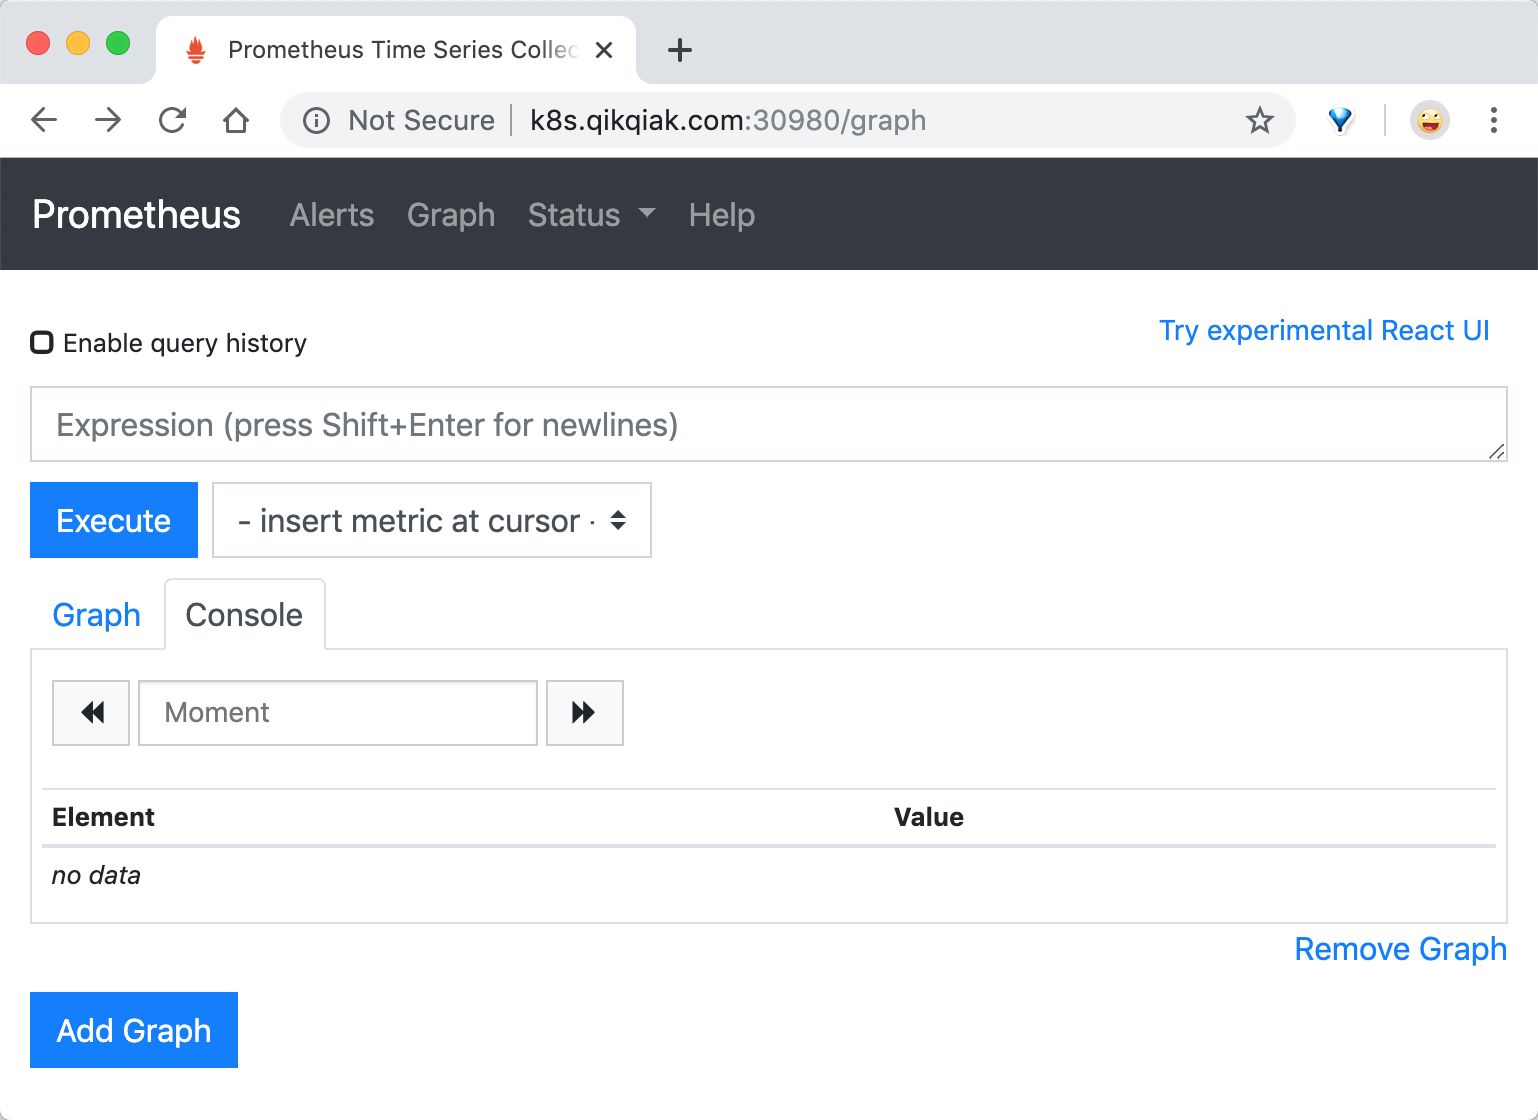The image size is (1538, 1120).
Task: Click the macOS green maximize button
Action: pyautogui.click(x=118, y=43)
